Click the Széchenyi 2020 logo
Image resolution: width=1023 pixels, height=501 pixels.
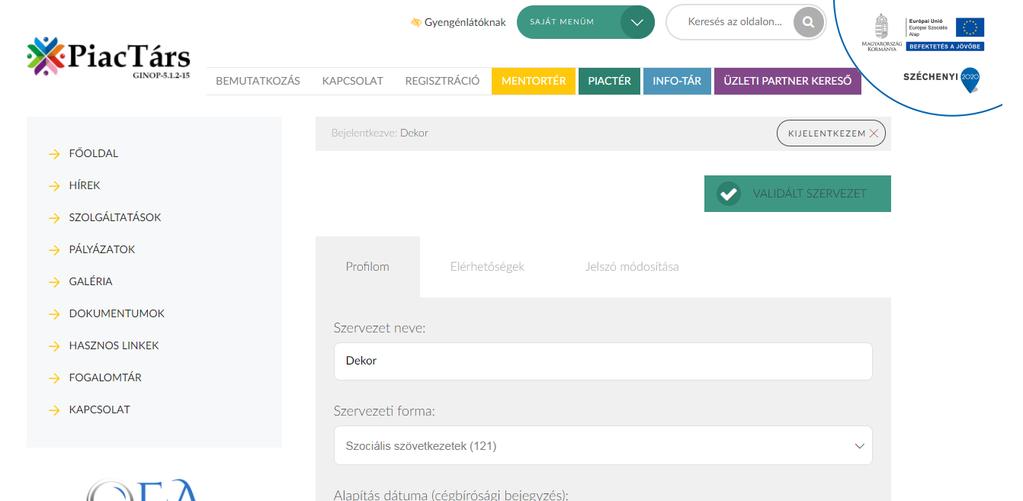pos(941,79)
